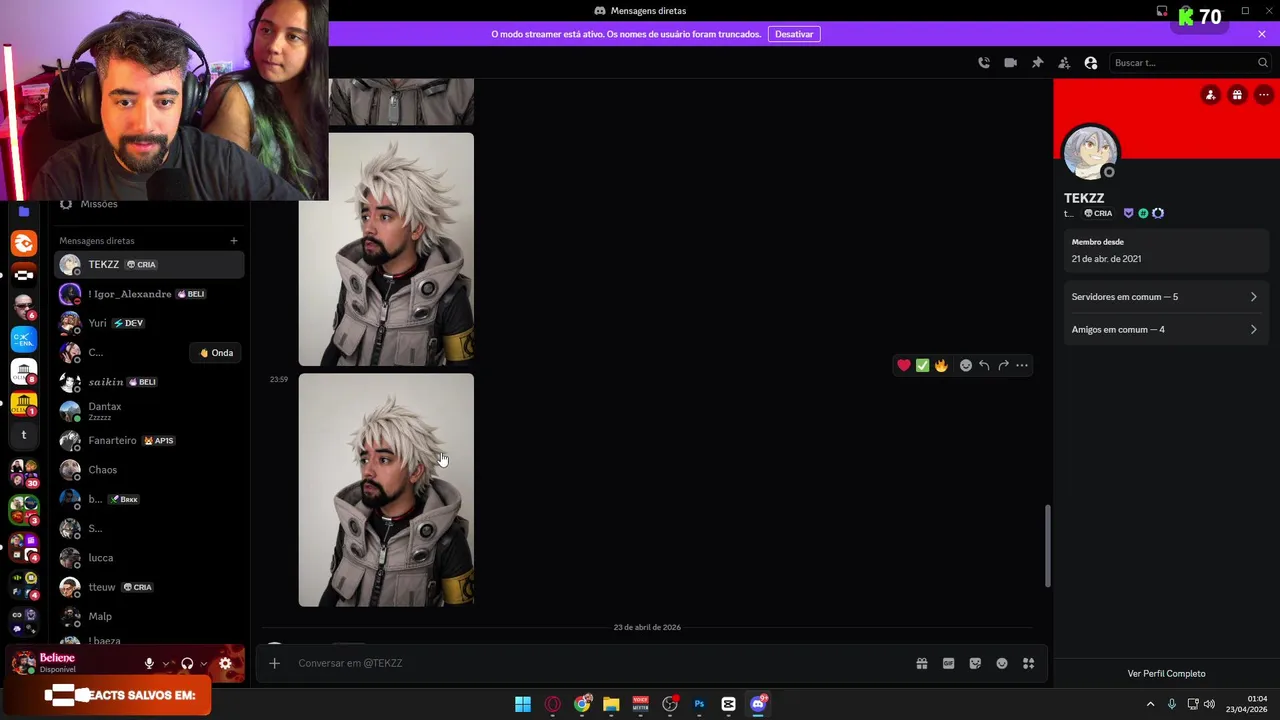Click the TEKZZ profile avatar
The image size is (1280, 720).
coord(1090,153)
